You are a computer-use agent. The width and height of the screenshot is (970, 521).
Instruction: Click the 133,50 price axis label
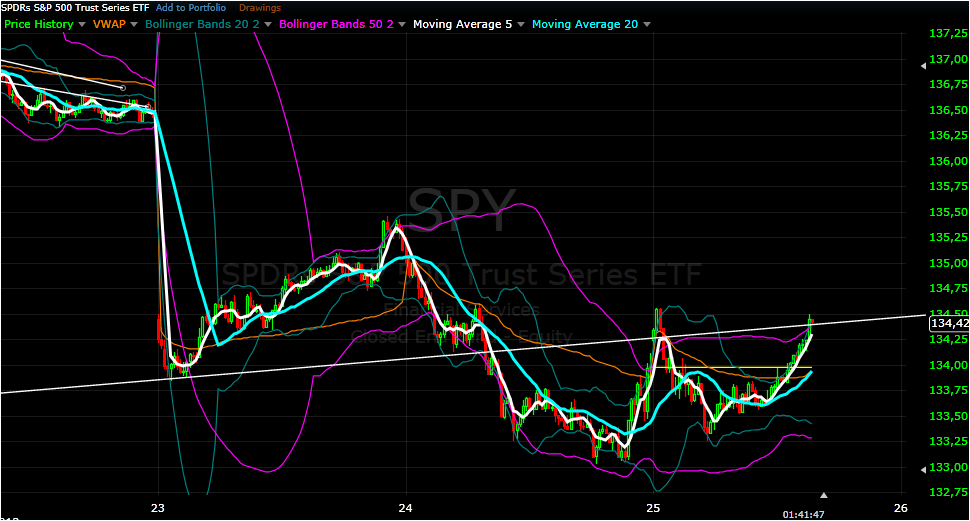coord(949,416)
